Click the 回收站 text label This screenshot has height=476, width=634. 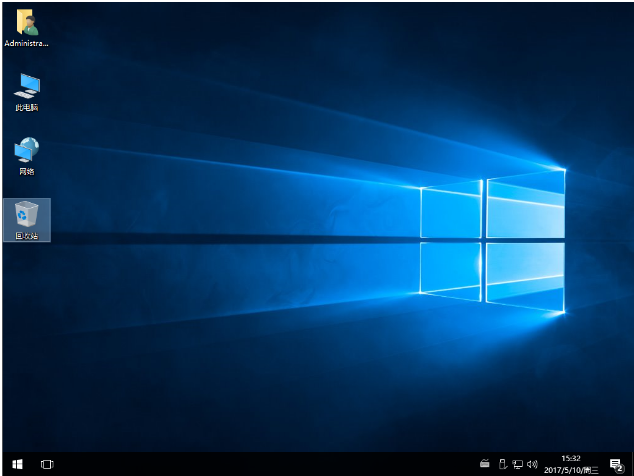26,236
